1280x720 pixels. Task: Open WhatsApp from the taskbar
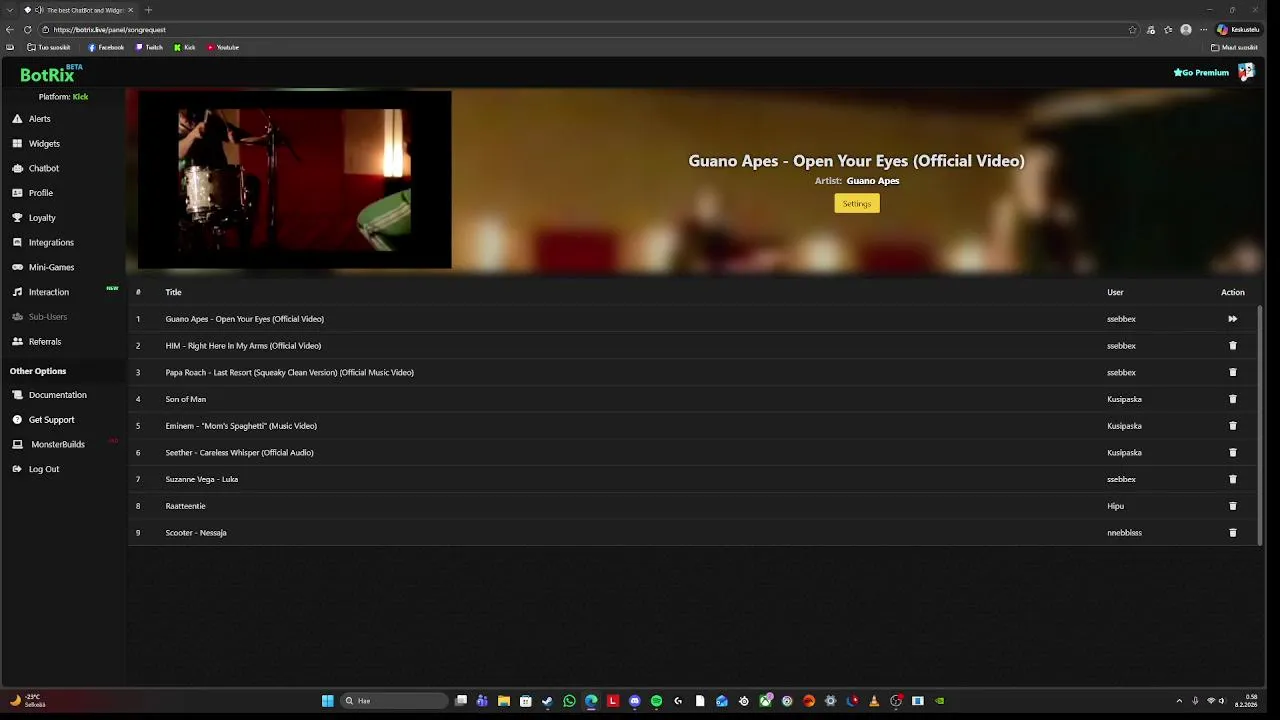tap(569, 701)
